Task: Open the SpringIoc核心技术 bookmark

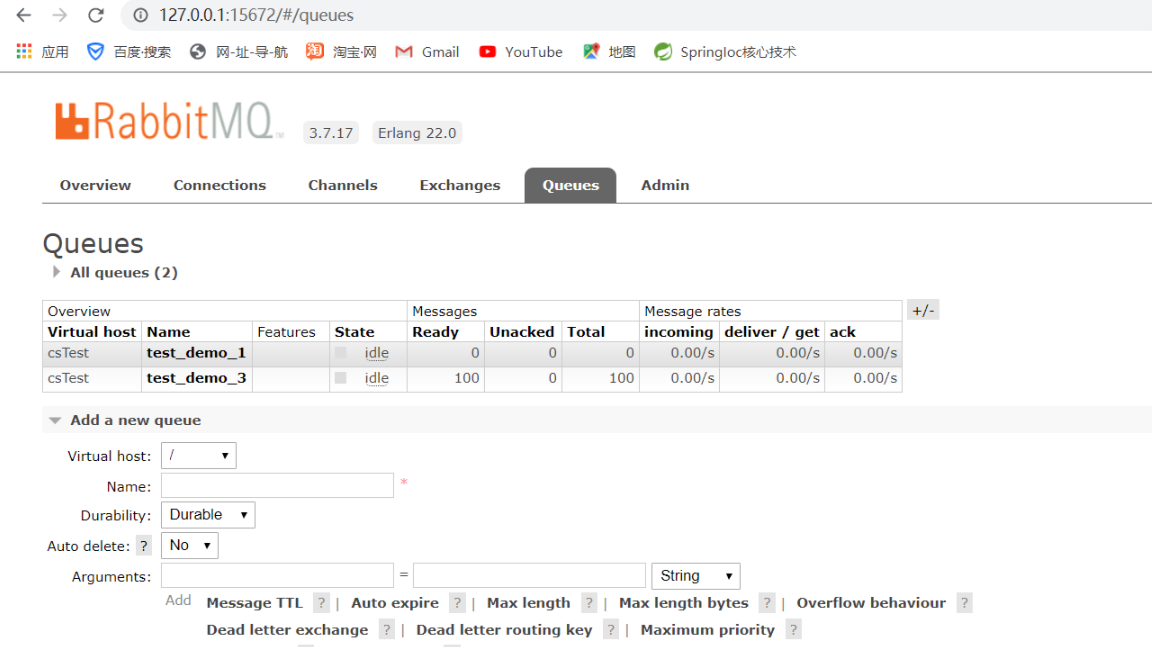Action: click(725, 51)
